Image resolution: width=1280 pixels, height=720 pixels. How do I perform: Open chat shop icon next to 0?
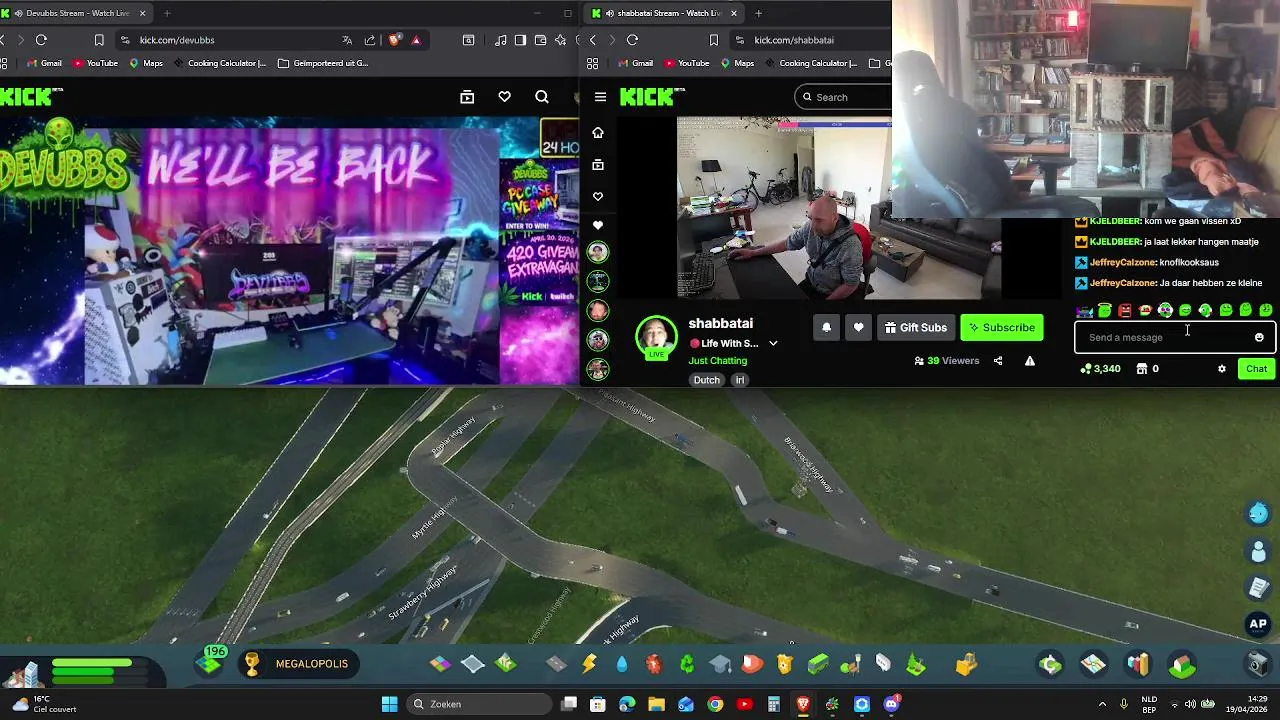1141,369
